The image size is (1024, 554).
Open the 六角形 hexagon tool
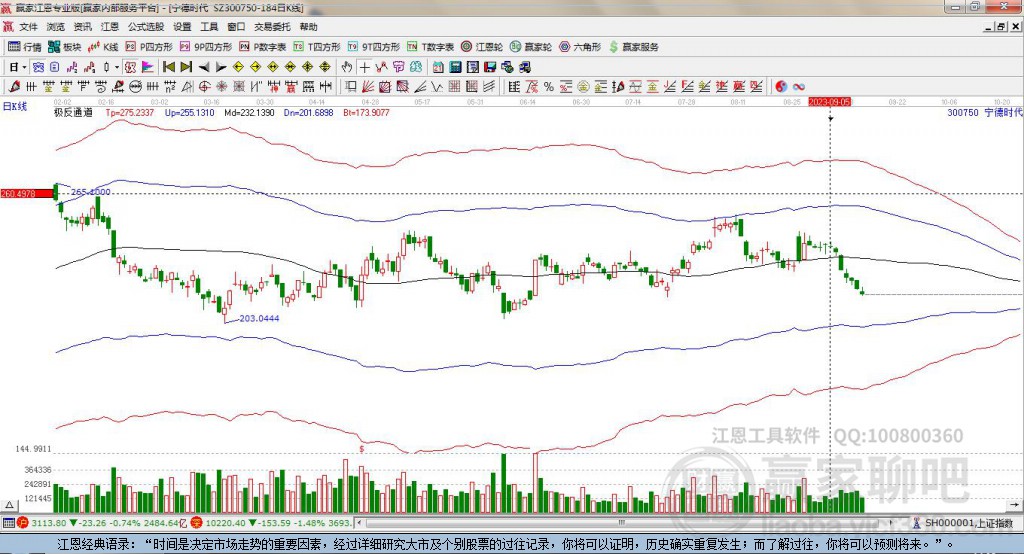pyautogui.click(x=581, y=47)
